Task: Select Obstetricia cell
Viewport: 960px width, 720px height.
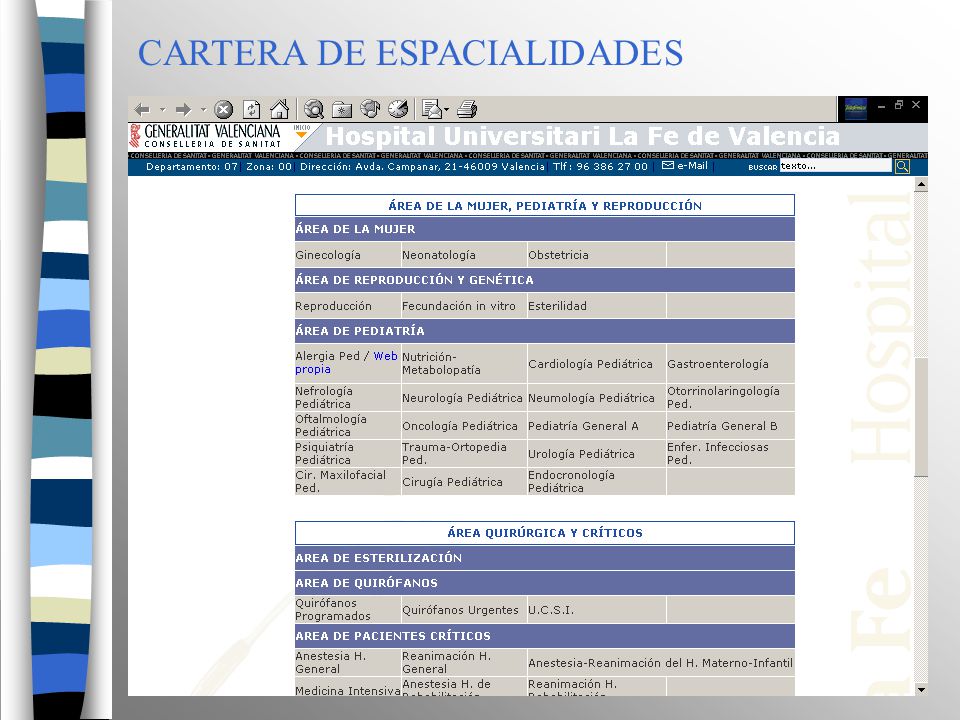Action: (x=596, y=255)
